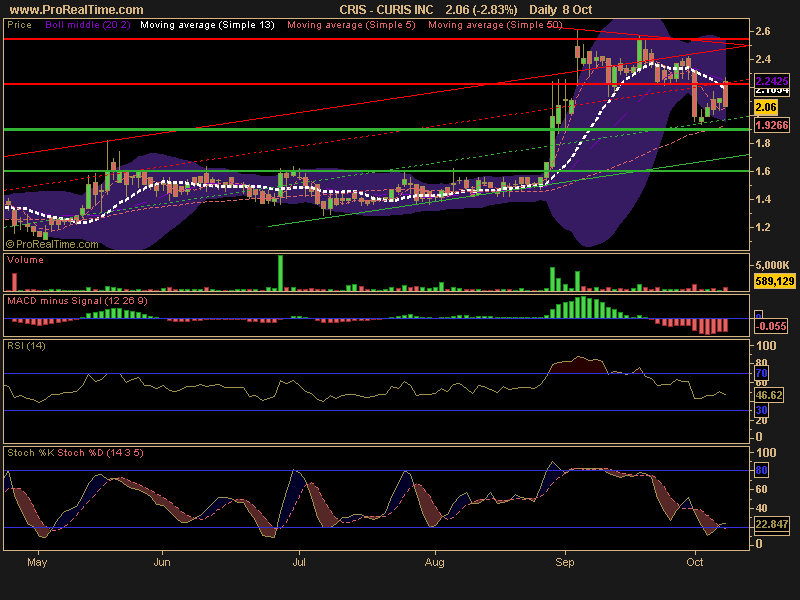Click the Jul marker on the time axis
This screenshot has width=800, height=600.
(299, 562)
